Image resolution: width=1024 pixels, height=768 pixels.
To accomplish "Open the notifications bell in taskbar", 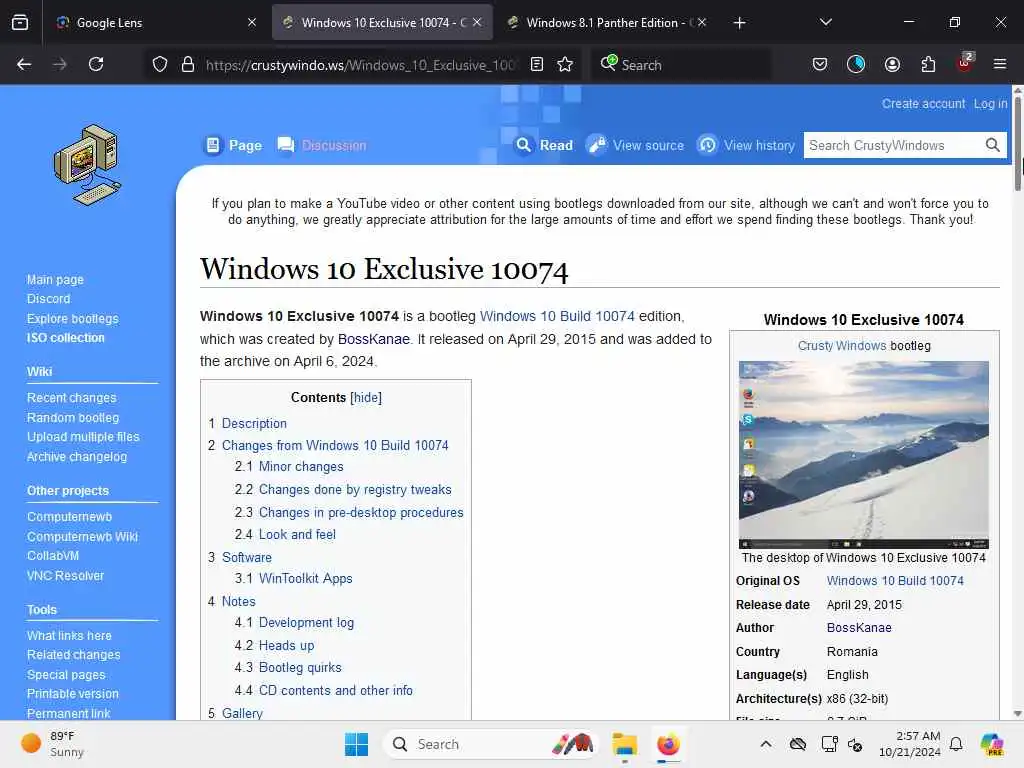I will (956, 744).
